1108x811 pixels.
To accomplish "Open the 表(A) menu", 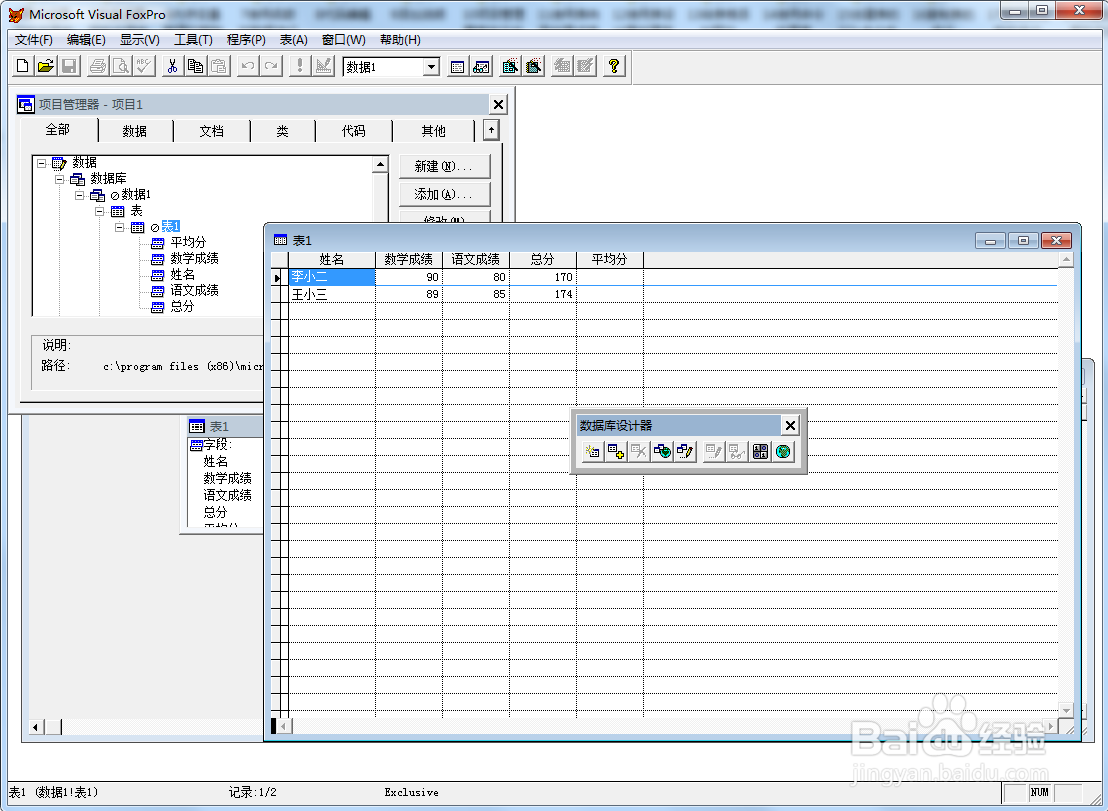I will (x=293, y=40).
